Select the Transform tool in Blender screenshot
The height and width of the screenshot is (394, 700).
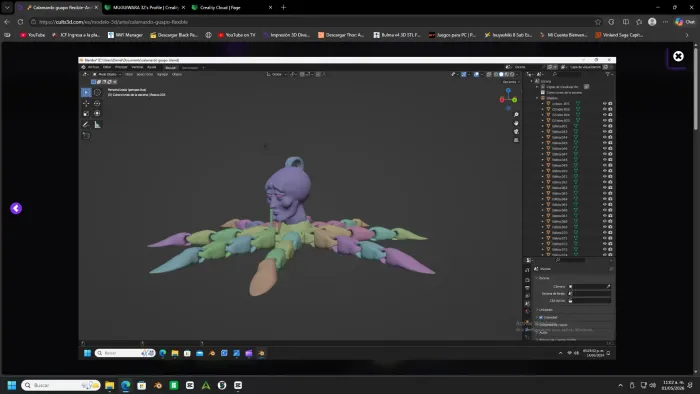point(97,114)
